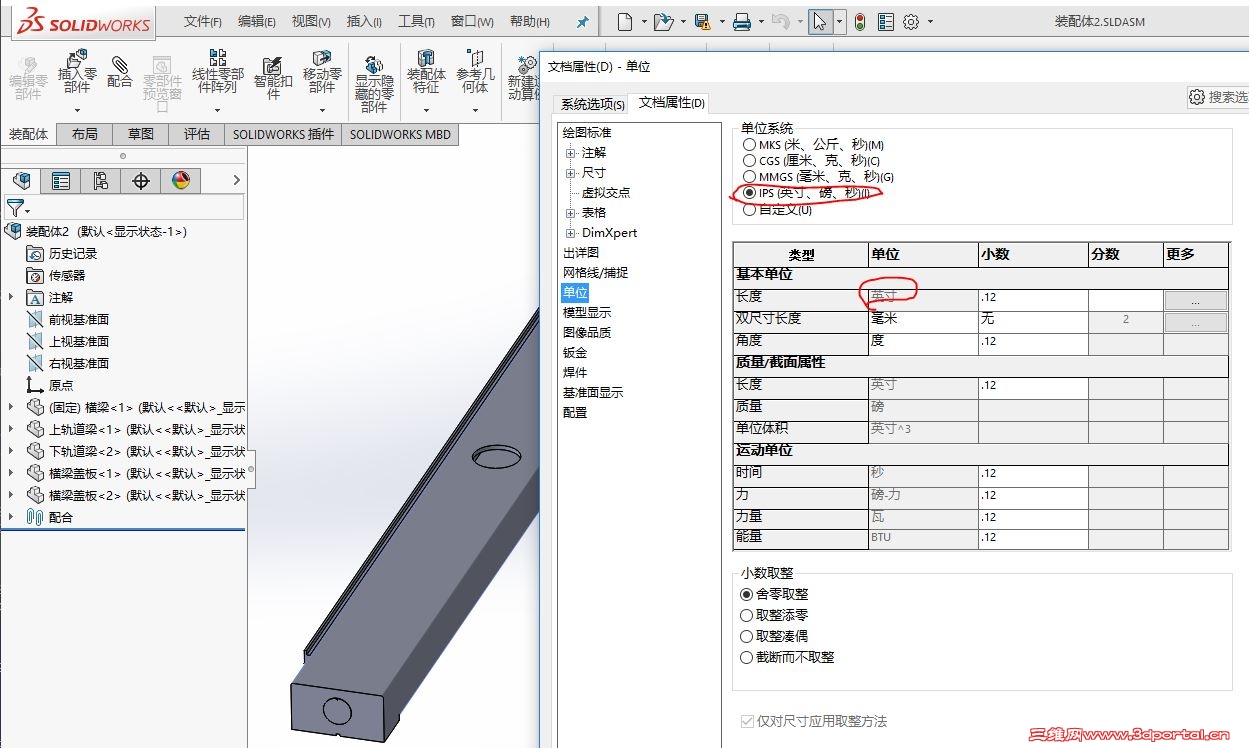
Task: Select 网格线/捕捉 in document properties list
Action: pos(595,272)
